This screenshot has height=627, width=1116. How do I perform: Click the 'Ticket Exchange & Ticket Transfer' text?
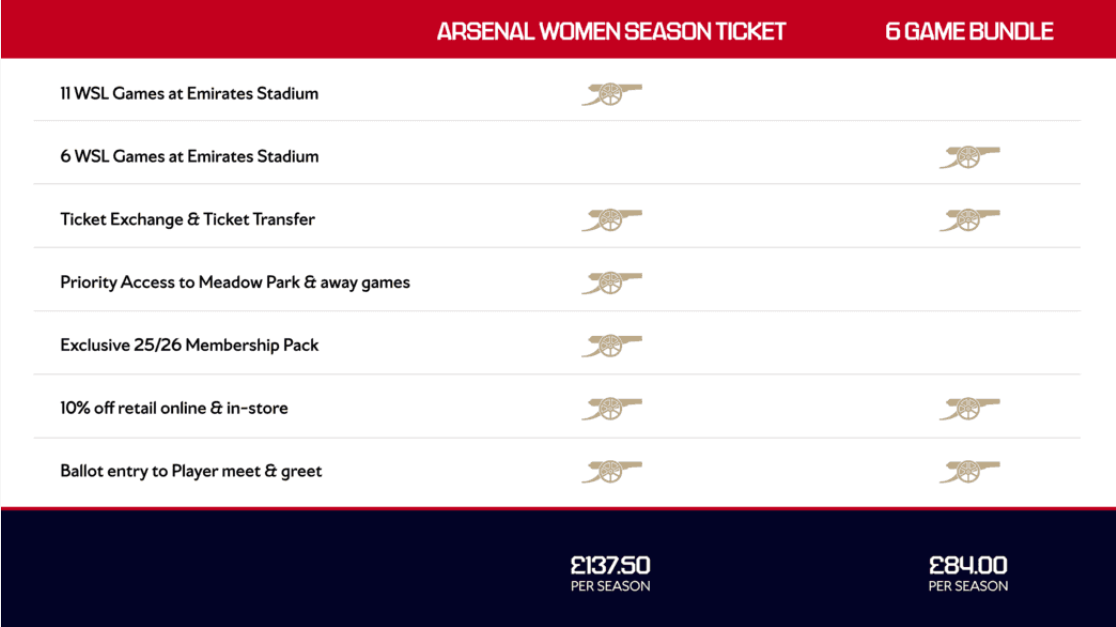click(x=187, y=220)
